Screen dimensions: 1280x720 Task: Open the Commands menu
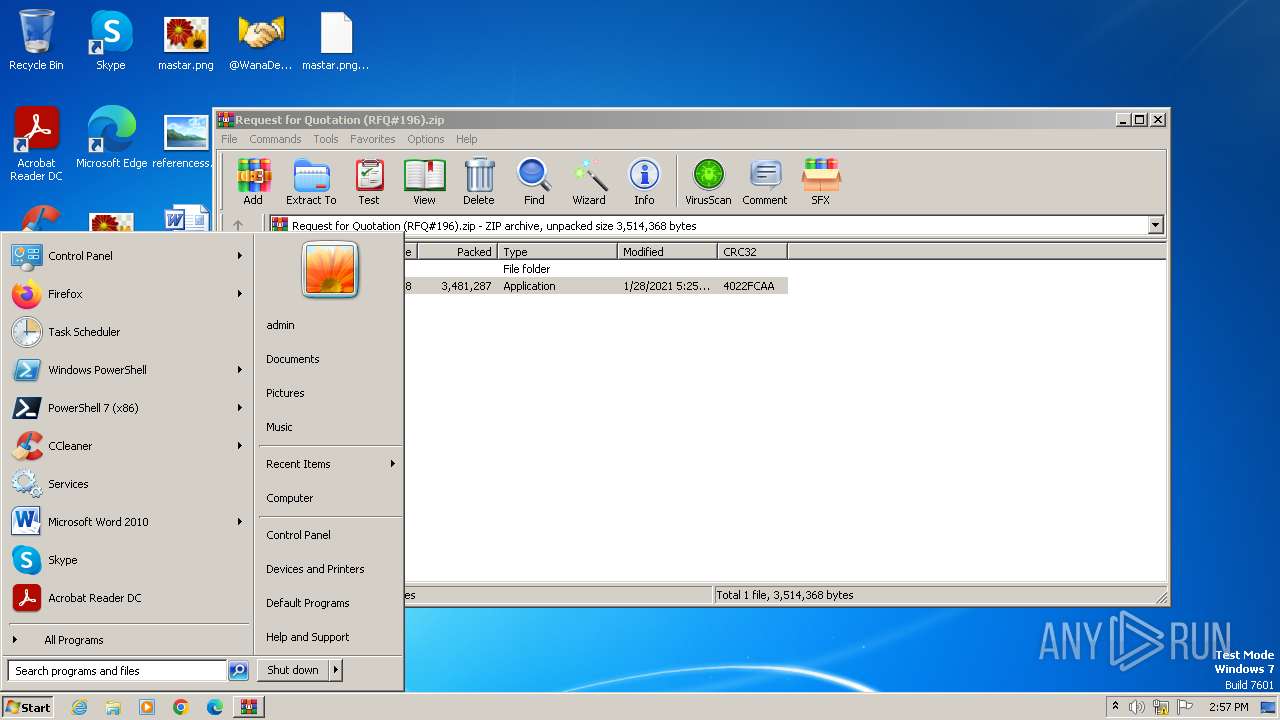click(x=275, y=139)
